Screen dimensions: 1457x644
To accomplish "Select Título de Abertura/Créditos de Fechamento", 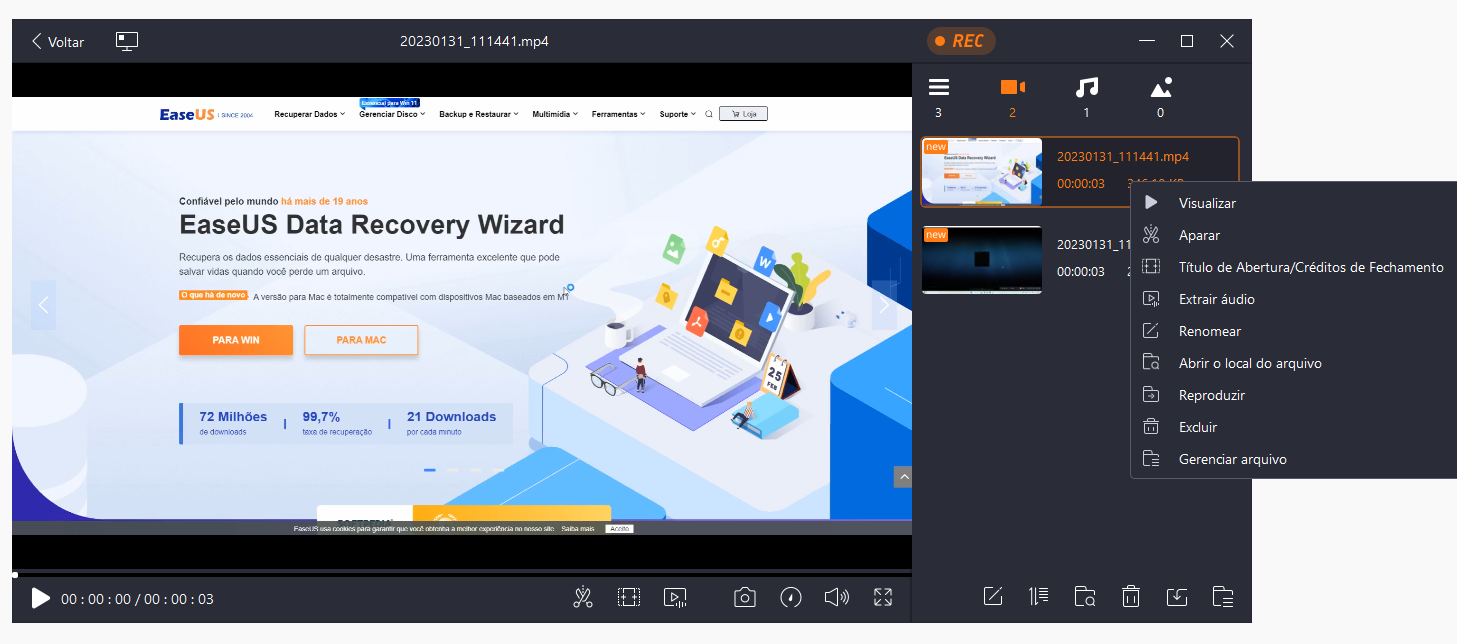I will [x=1311, y=267].
